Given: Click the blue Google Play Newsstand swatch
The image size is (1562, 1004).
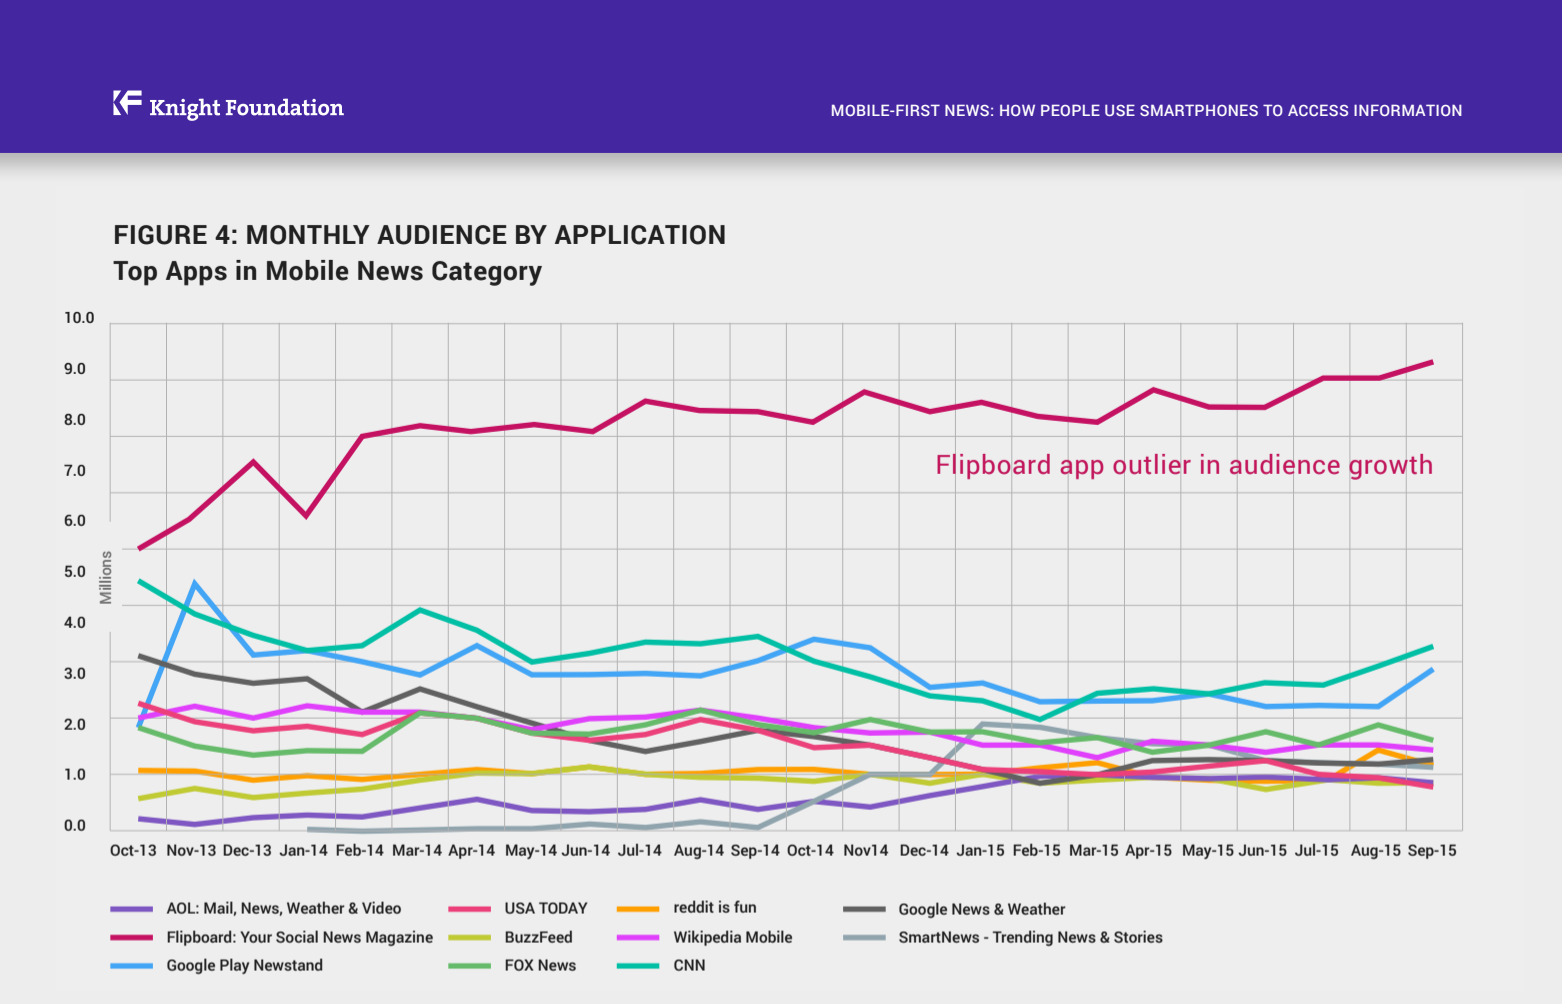Looking at the screenshot, I should tap(132, 965).
